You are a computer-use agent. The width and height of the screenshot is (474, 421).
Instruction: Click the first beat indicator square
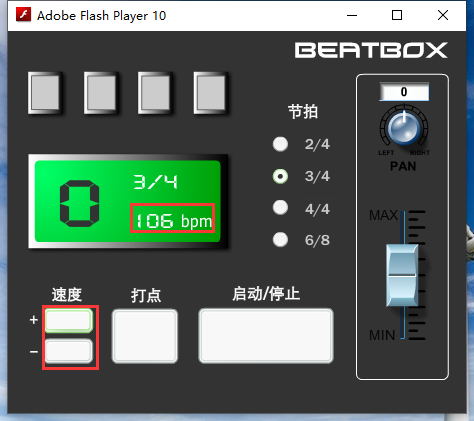pos(45,93)
